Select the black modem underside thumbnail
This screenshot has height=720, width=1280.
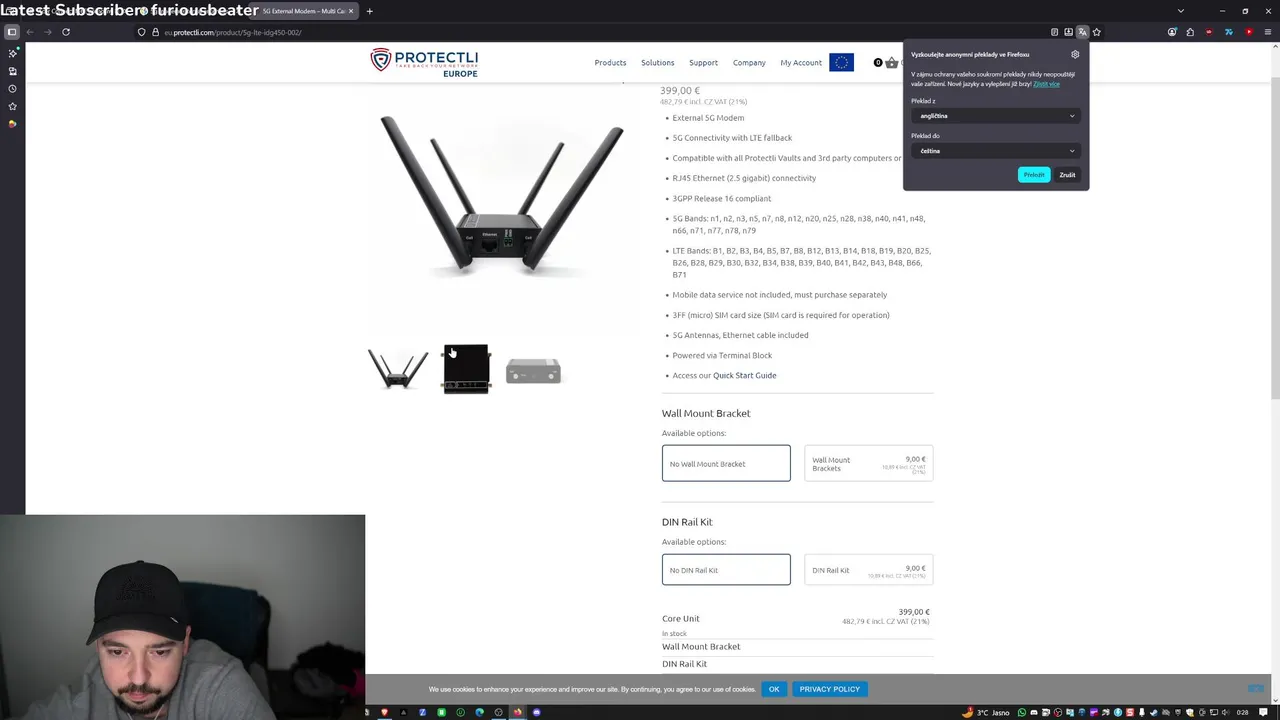[x=466, y=369]
